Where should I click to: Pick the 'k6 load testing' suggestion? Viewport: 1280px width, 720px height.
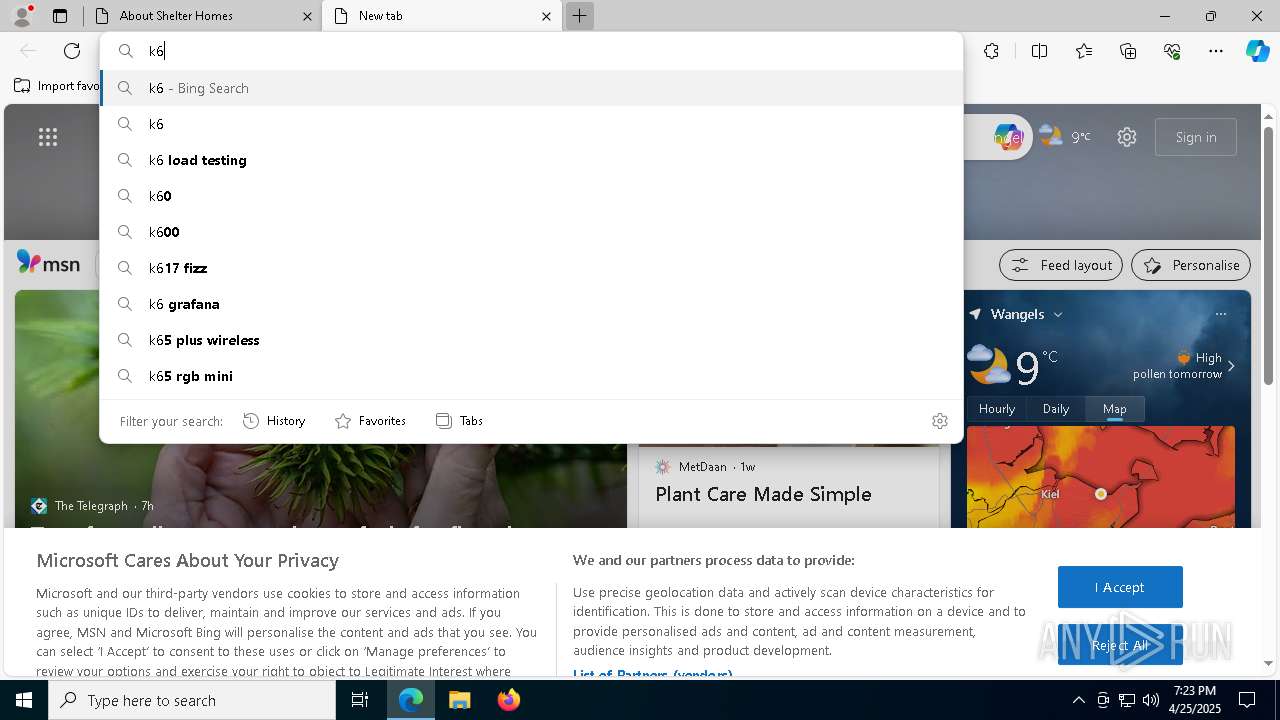point(531,160)
